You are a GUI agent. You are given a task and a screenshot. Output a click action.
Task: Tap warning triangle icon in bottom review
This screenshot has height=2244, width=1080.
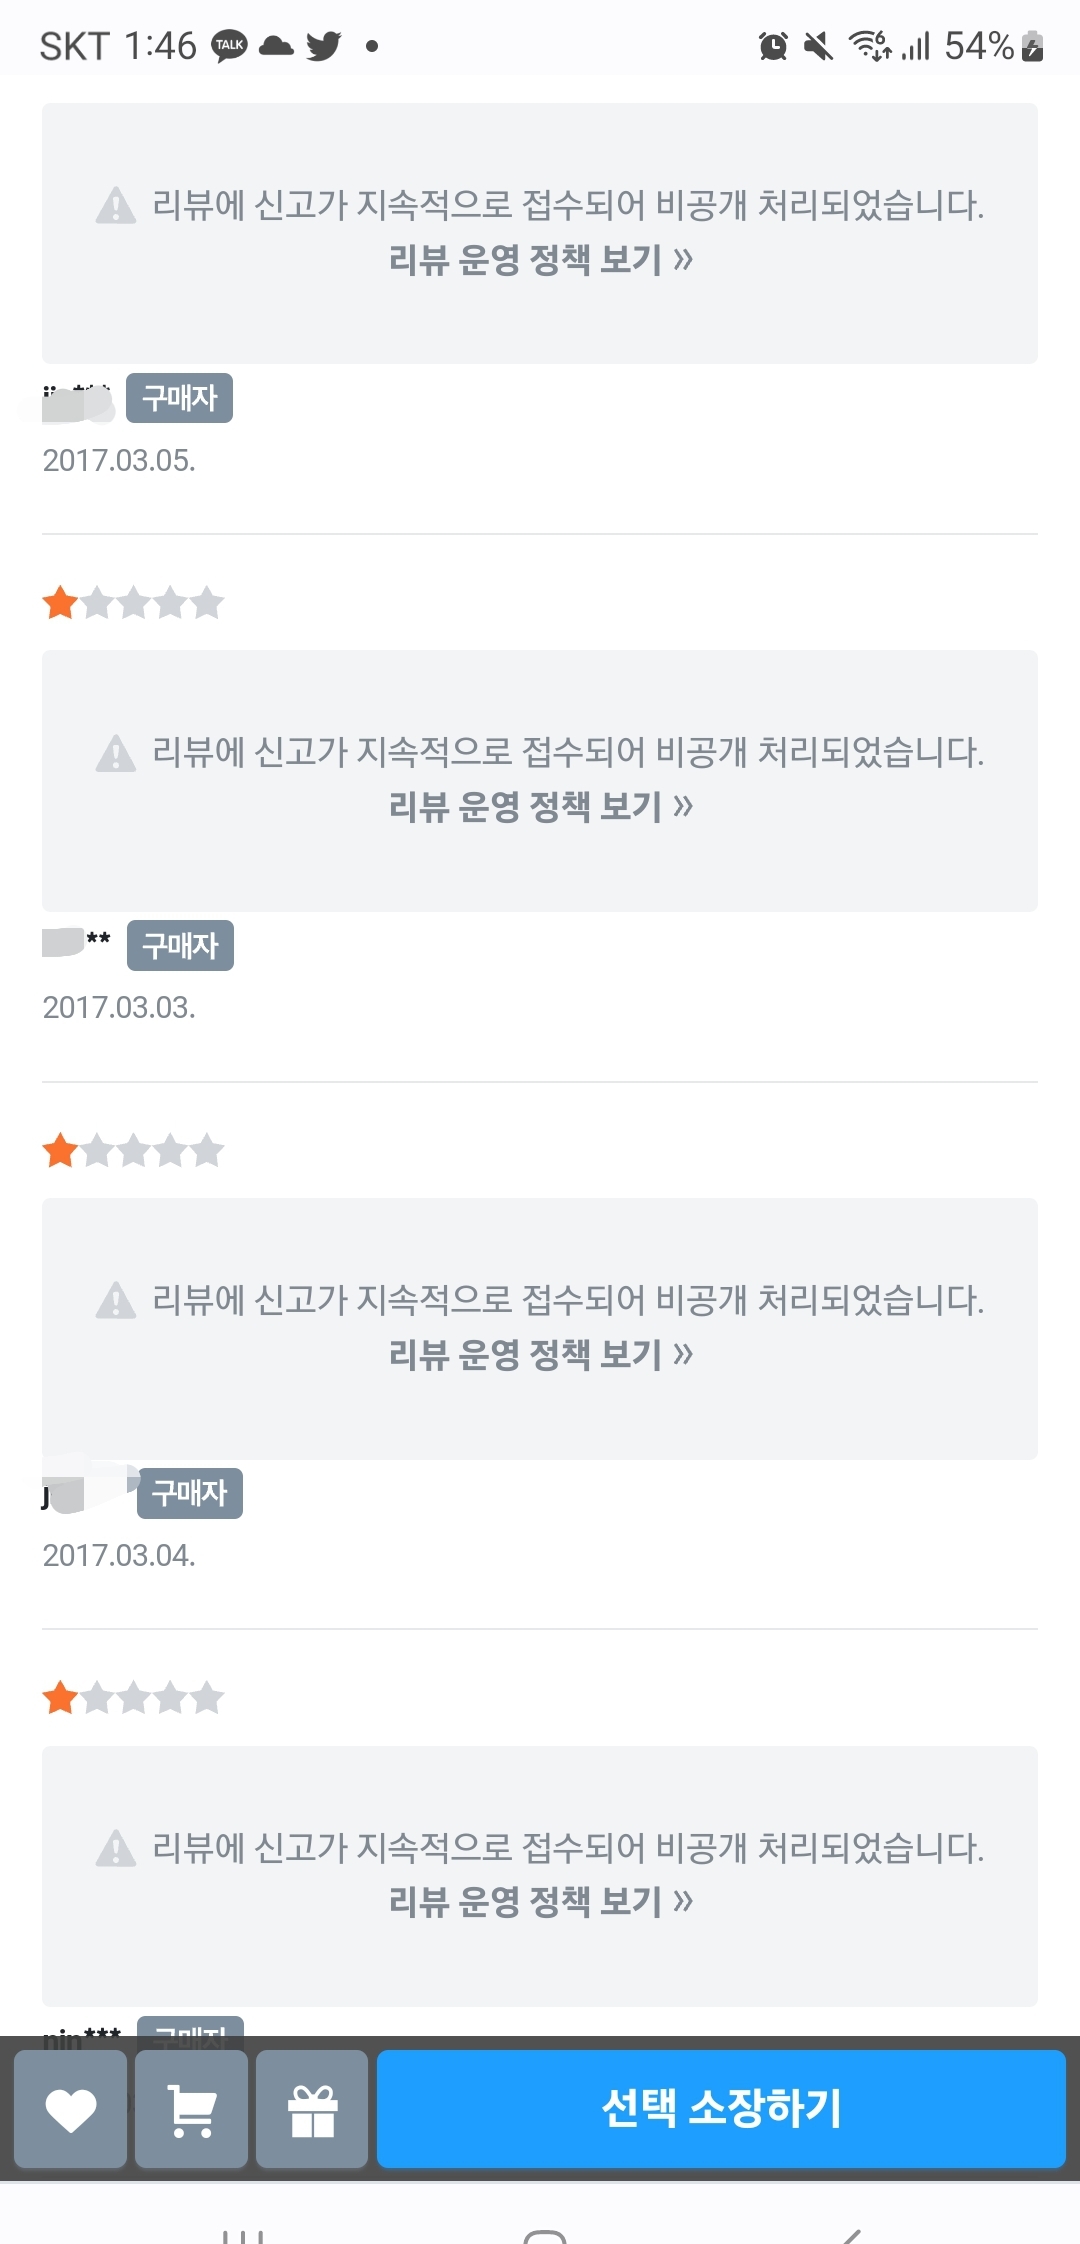pos(116,1848)
